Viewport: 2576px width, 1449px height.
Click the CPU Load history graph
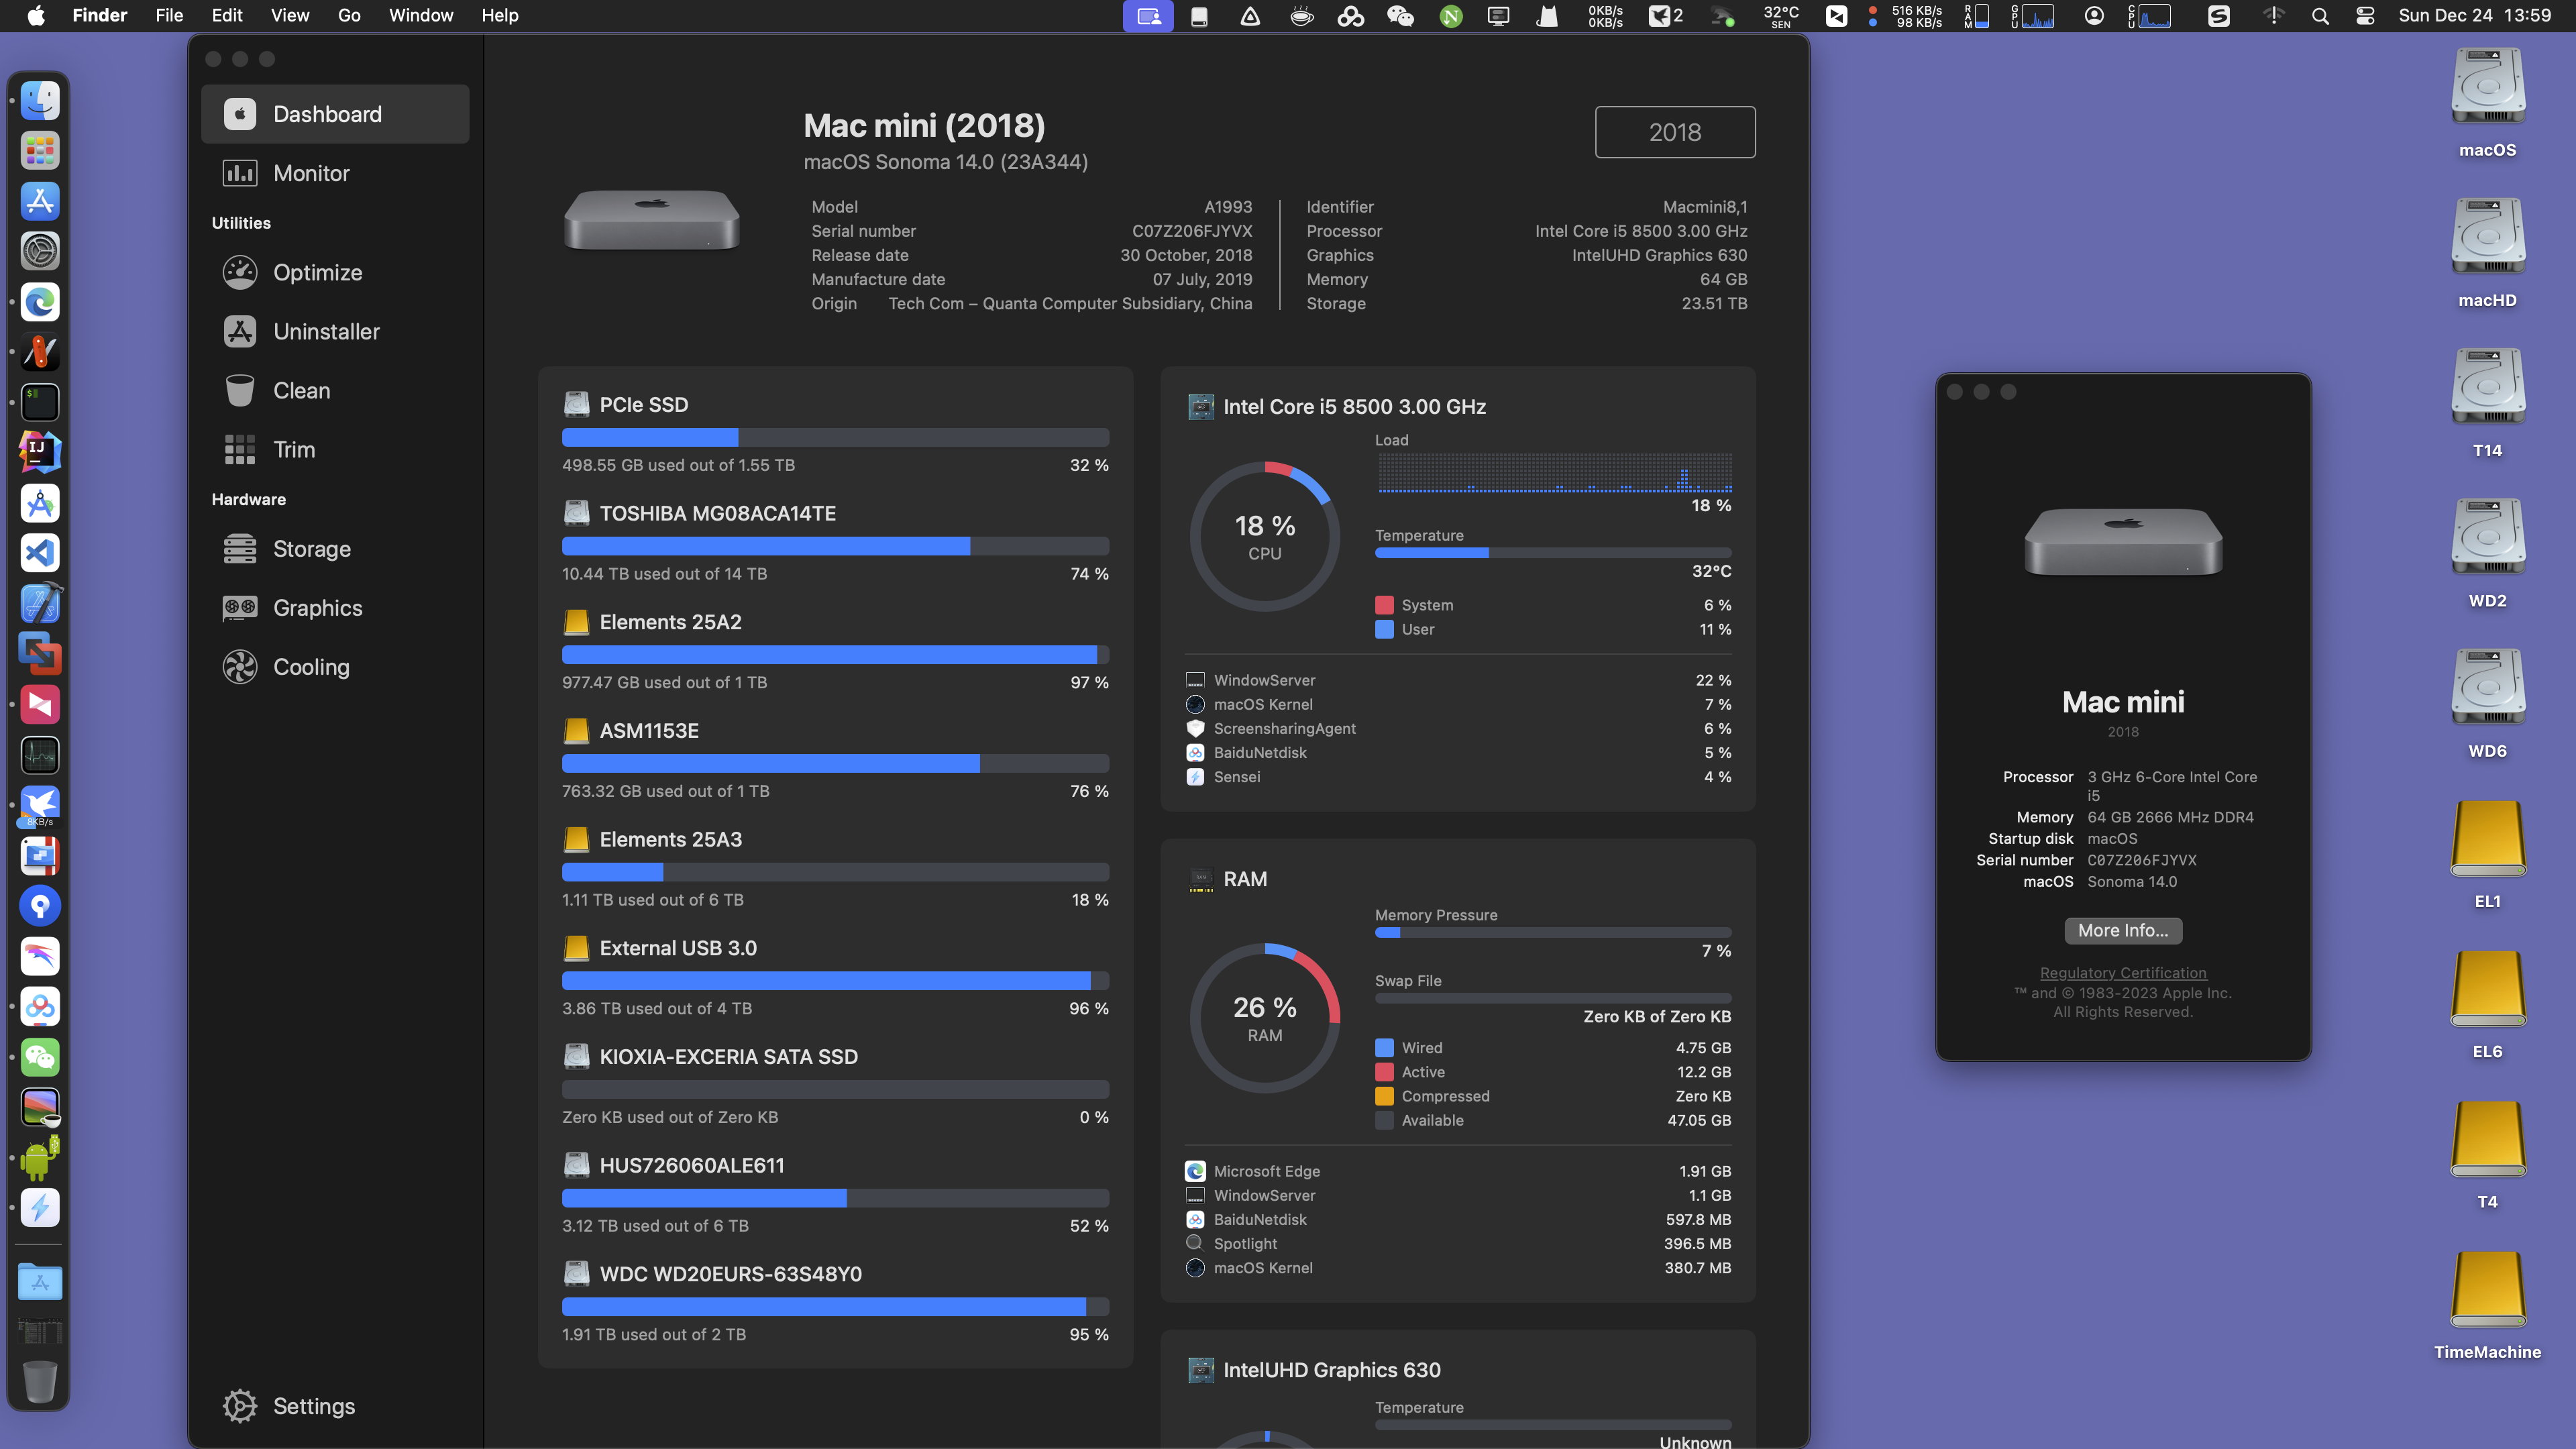click(1555, 472)
